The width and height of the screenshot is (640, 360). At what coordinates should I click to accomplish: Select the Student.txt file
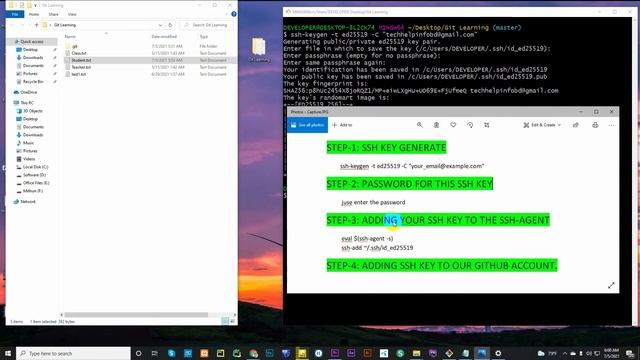tap(81, 60)
